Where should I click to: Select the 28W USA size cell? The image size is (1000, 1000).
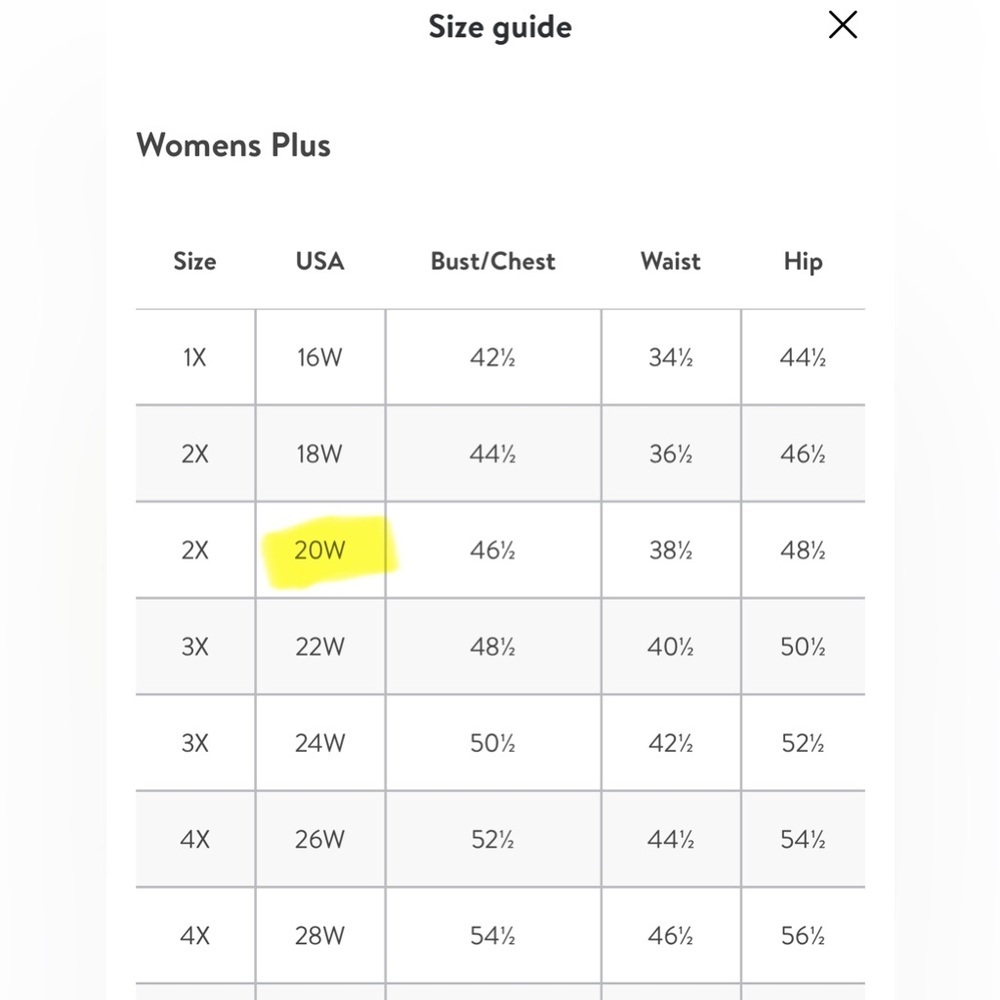point(320,936)
